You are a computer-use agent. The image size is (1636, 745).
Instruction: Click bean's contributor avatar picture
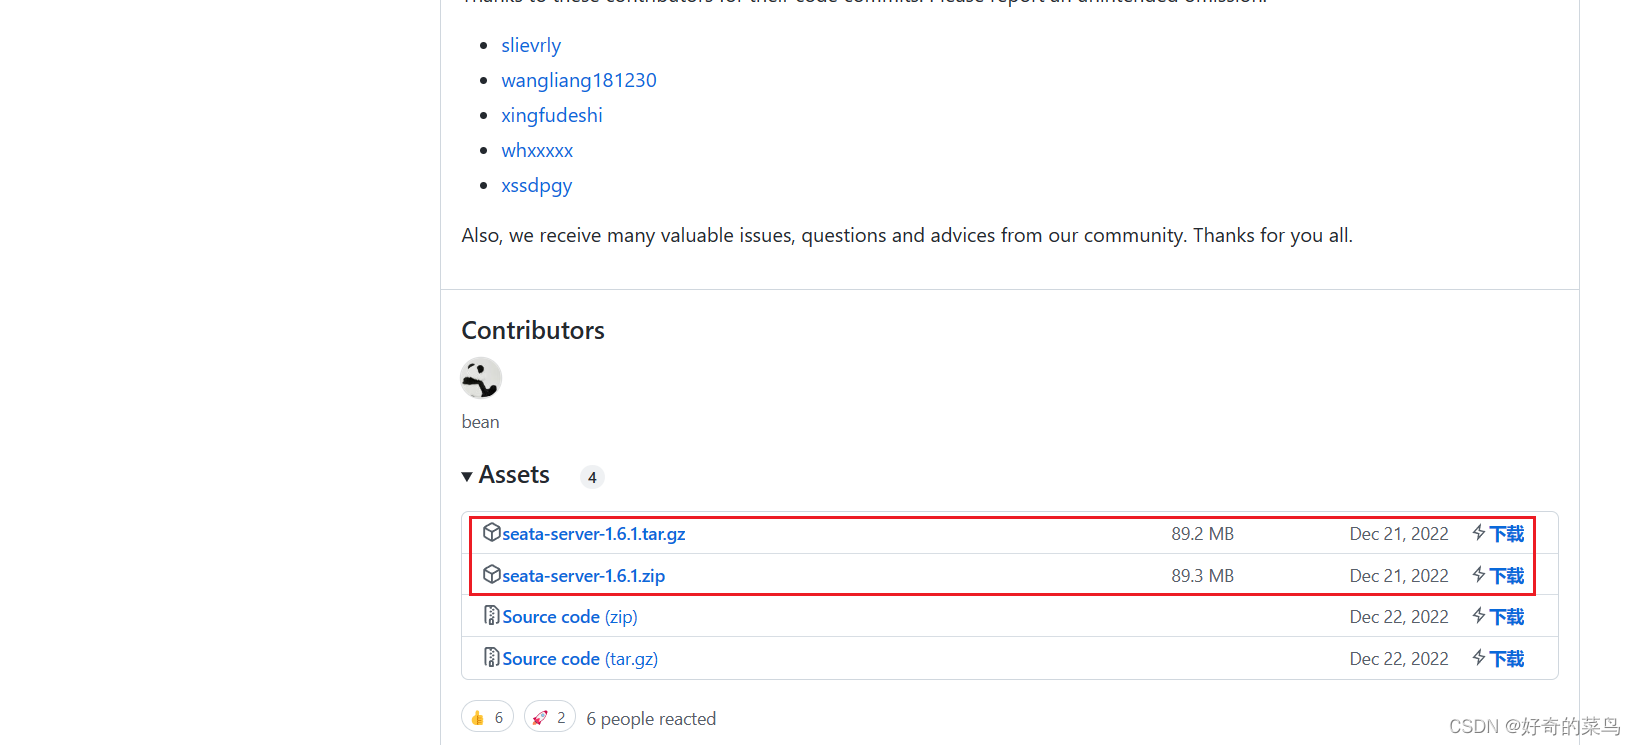tap(481, 378)
